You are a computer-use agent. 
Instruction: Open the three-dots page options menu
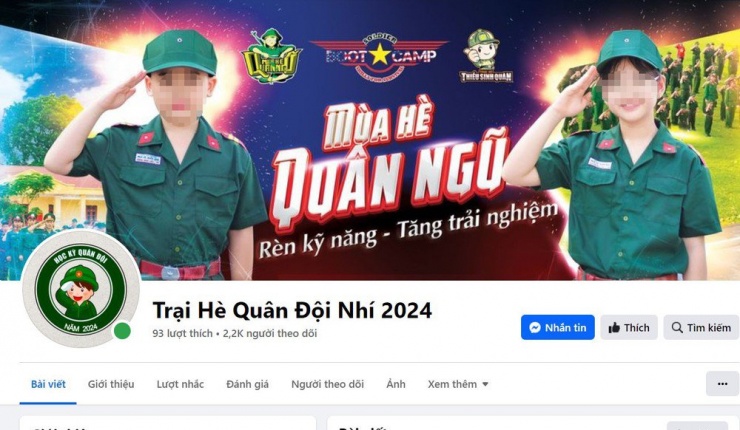[x=722, y=384]
